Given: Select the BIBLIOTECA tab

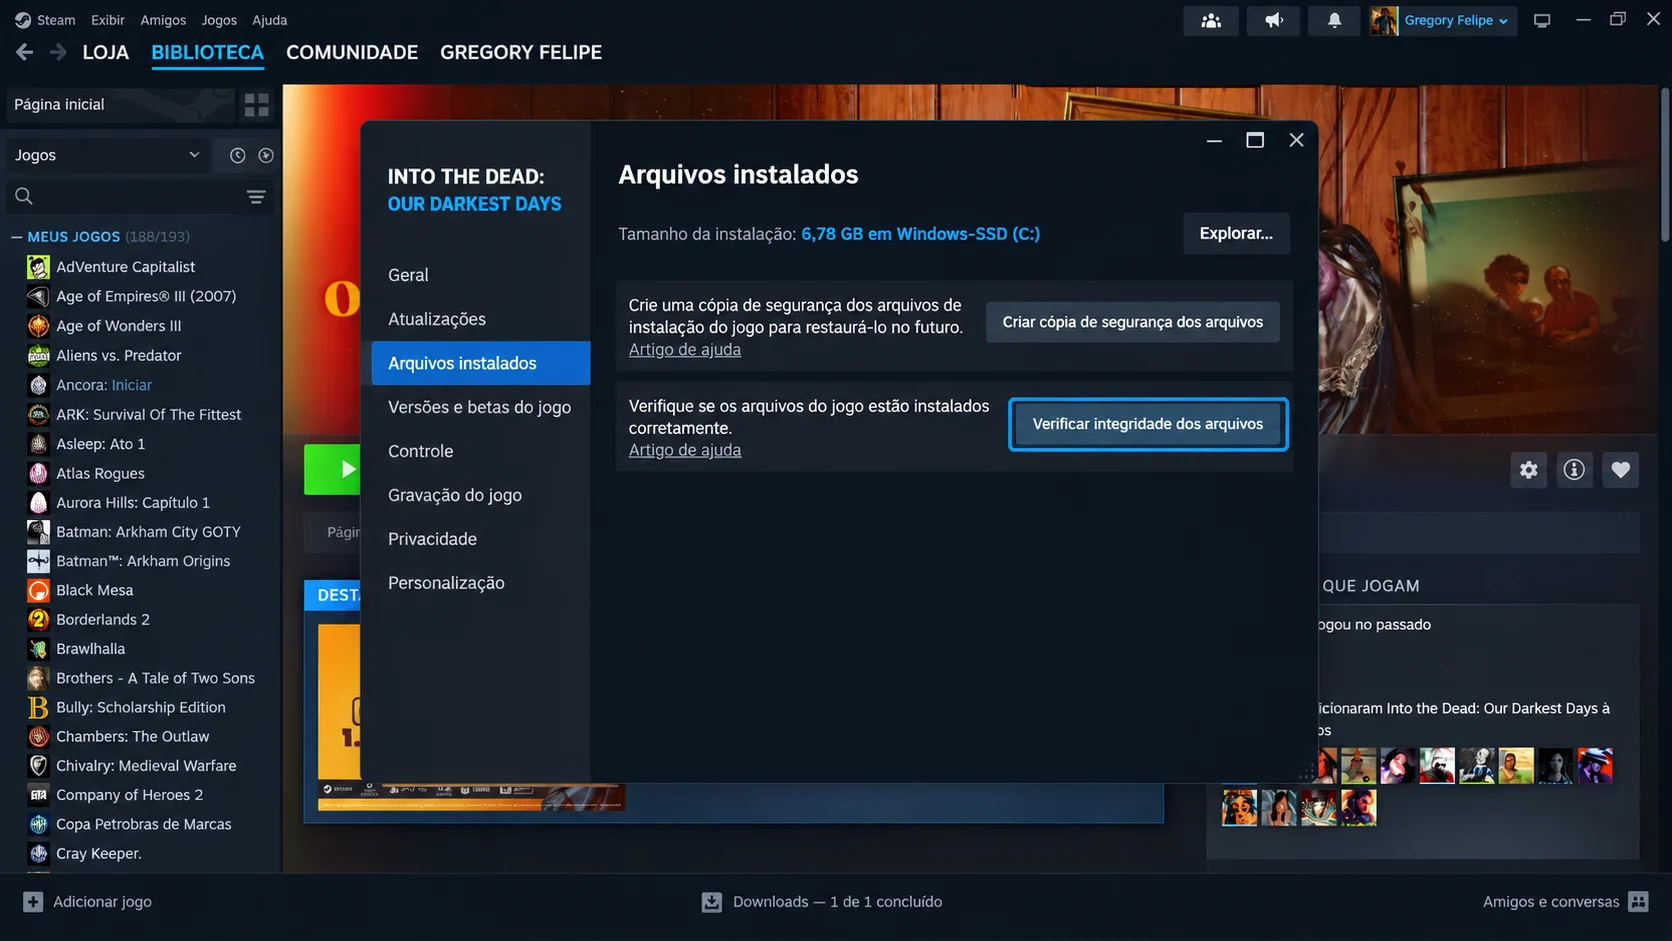Looking at the screenshot, I should [208, 52].
